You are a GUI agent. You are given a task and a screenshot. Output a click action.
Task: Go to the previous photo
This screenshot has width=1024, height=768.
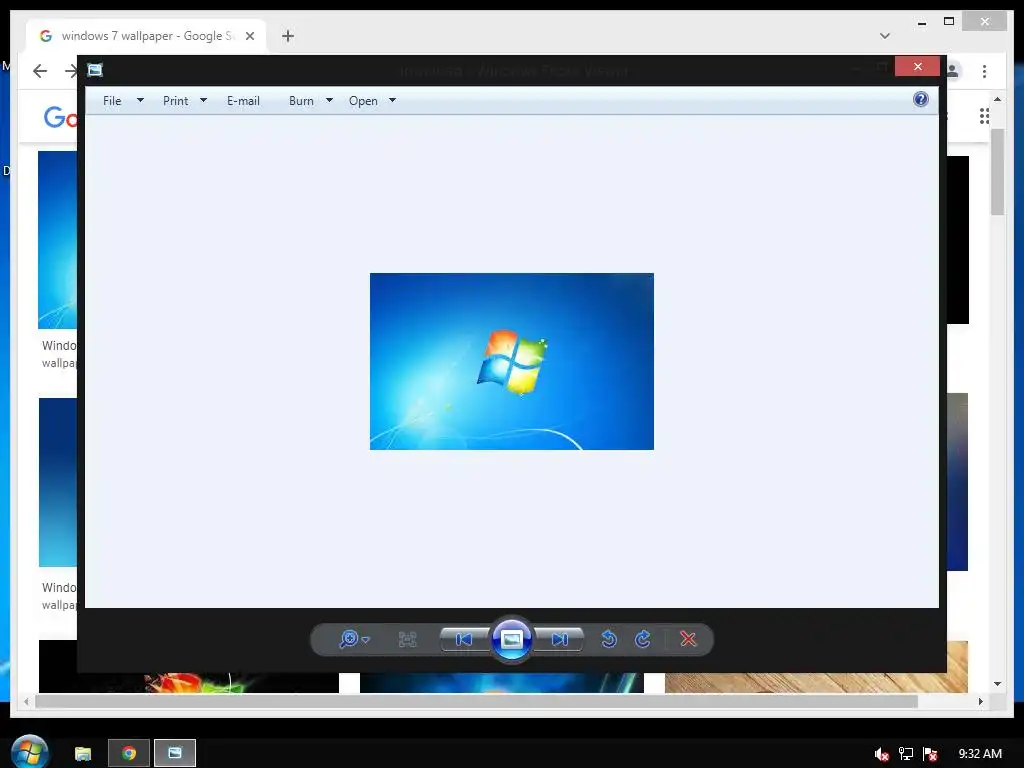click(x=464, y=639)
